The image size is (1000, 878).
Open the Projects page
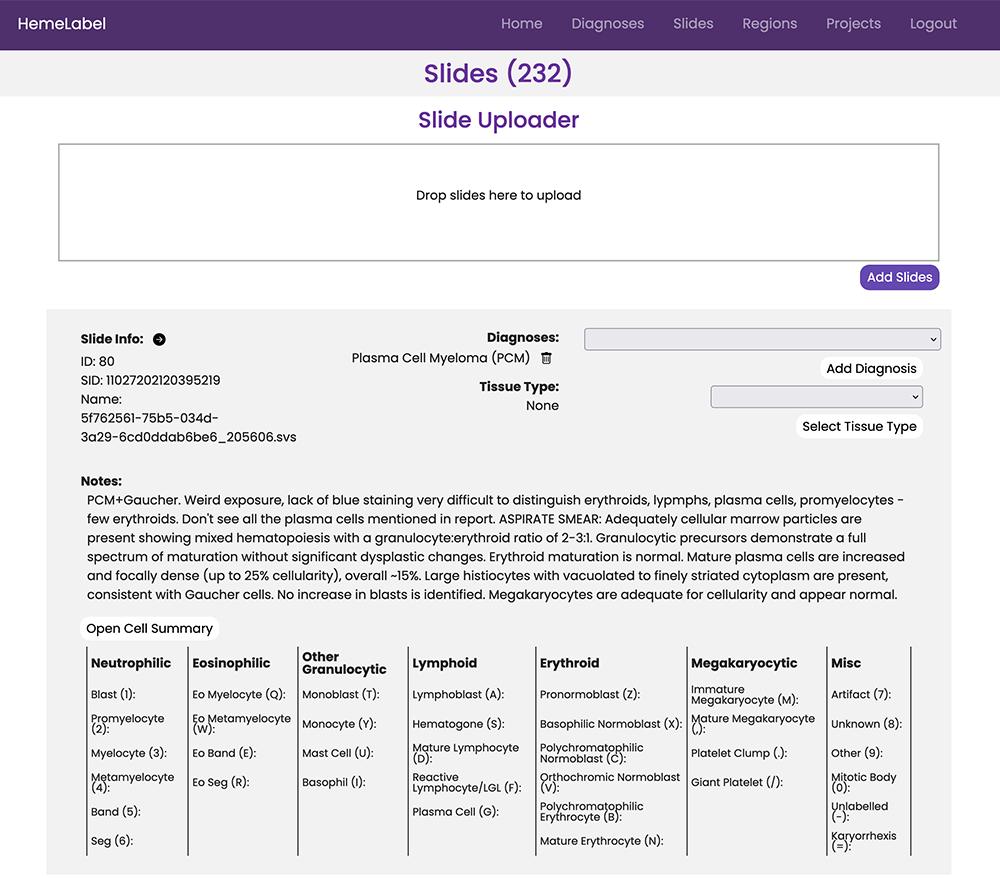(x=853, y=23)
